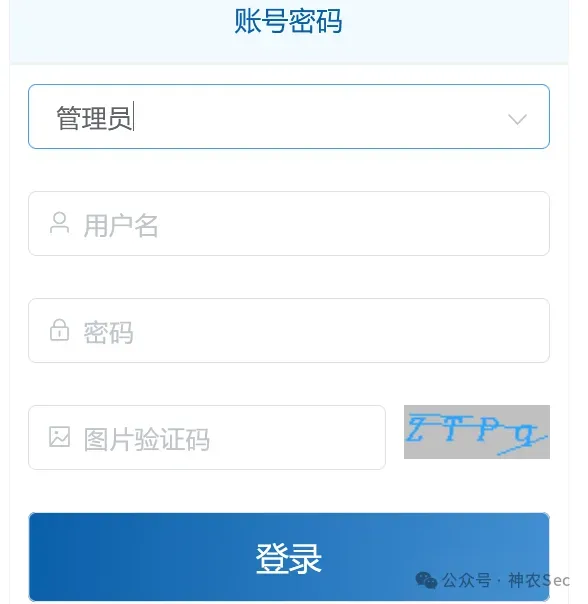
Task: Click the 密码 placeholder text
Action: (108, 332)
